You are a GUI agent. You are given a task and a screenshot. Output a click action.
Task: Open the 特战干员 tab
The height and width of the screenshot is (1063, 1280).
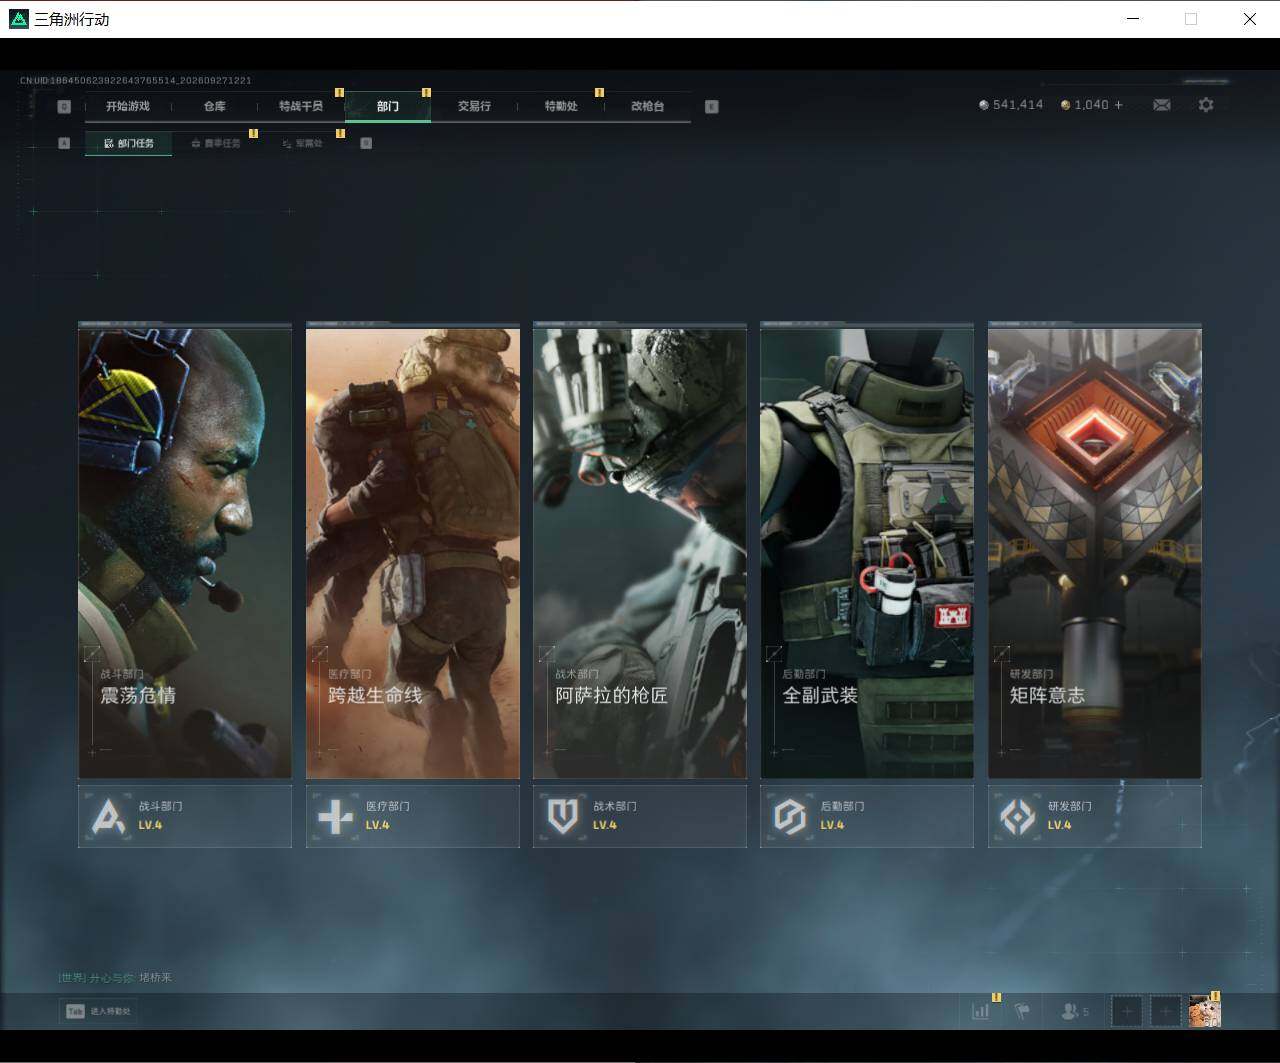[301, 106]
